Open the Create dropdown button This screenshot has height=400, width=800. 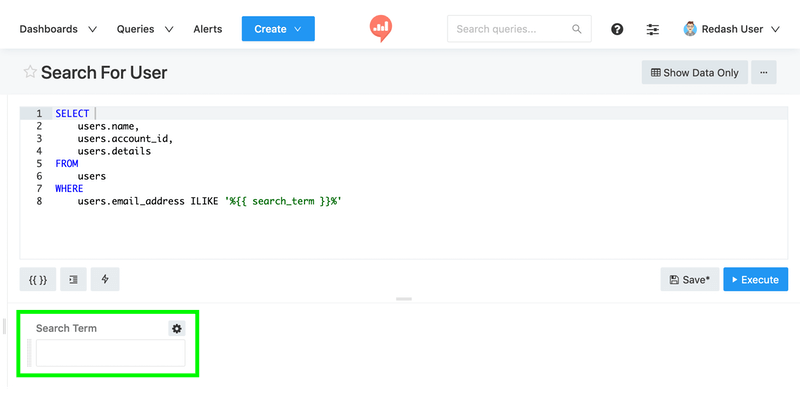click(278, 29)
